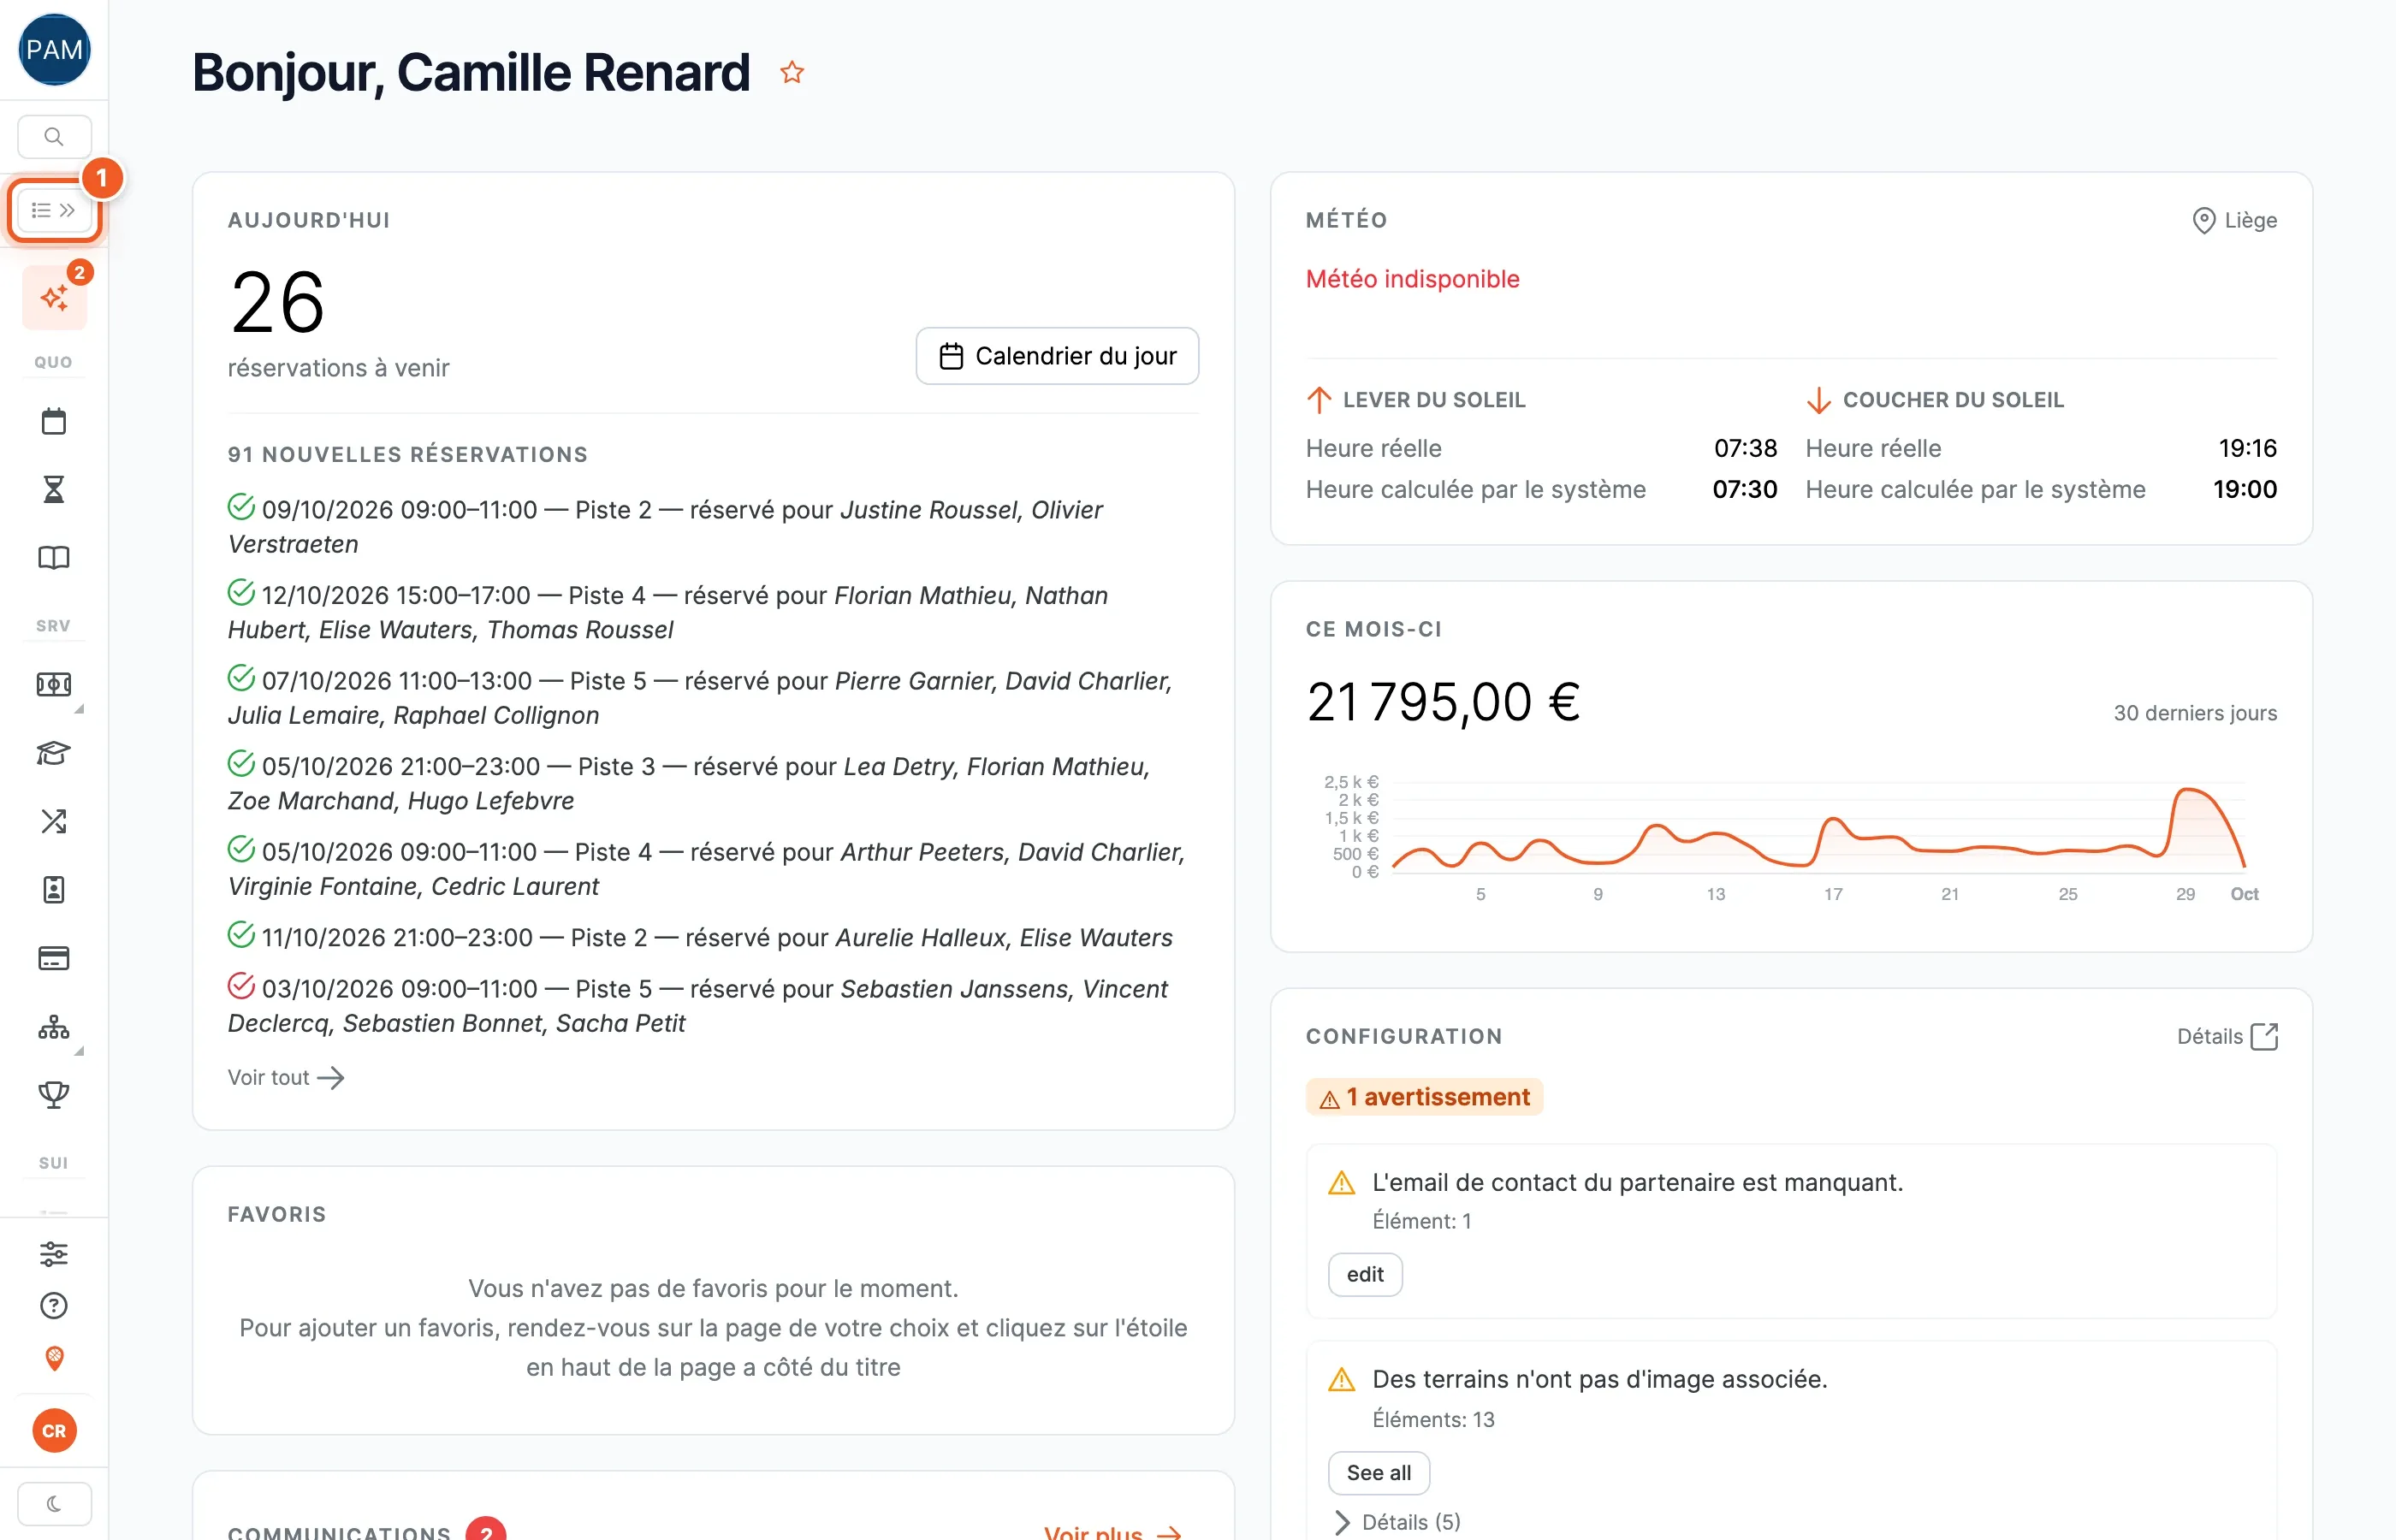Click the edit button for missing partner email

click(x=1365, y=1274)
